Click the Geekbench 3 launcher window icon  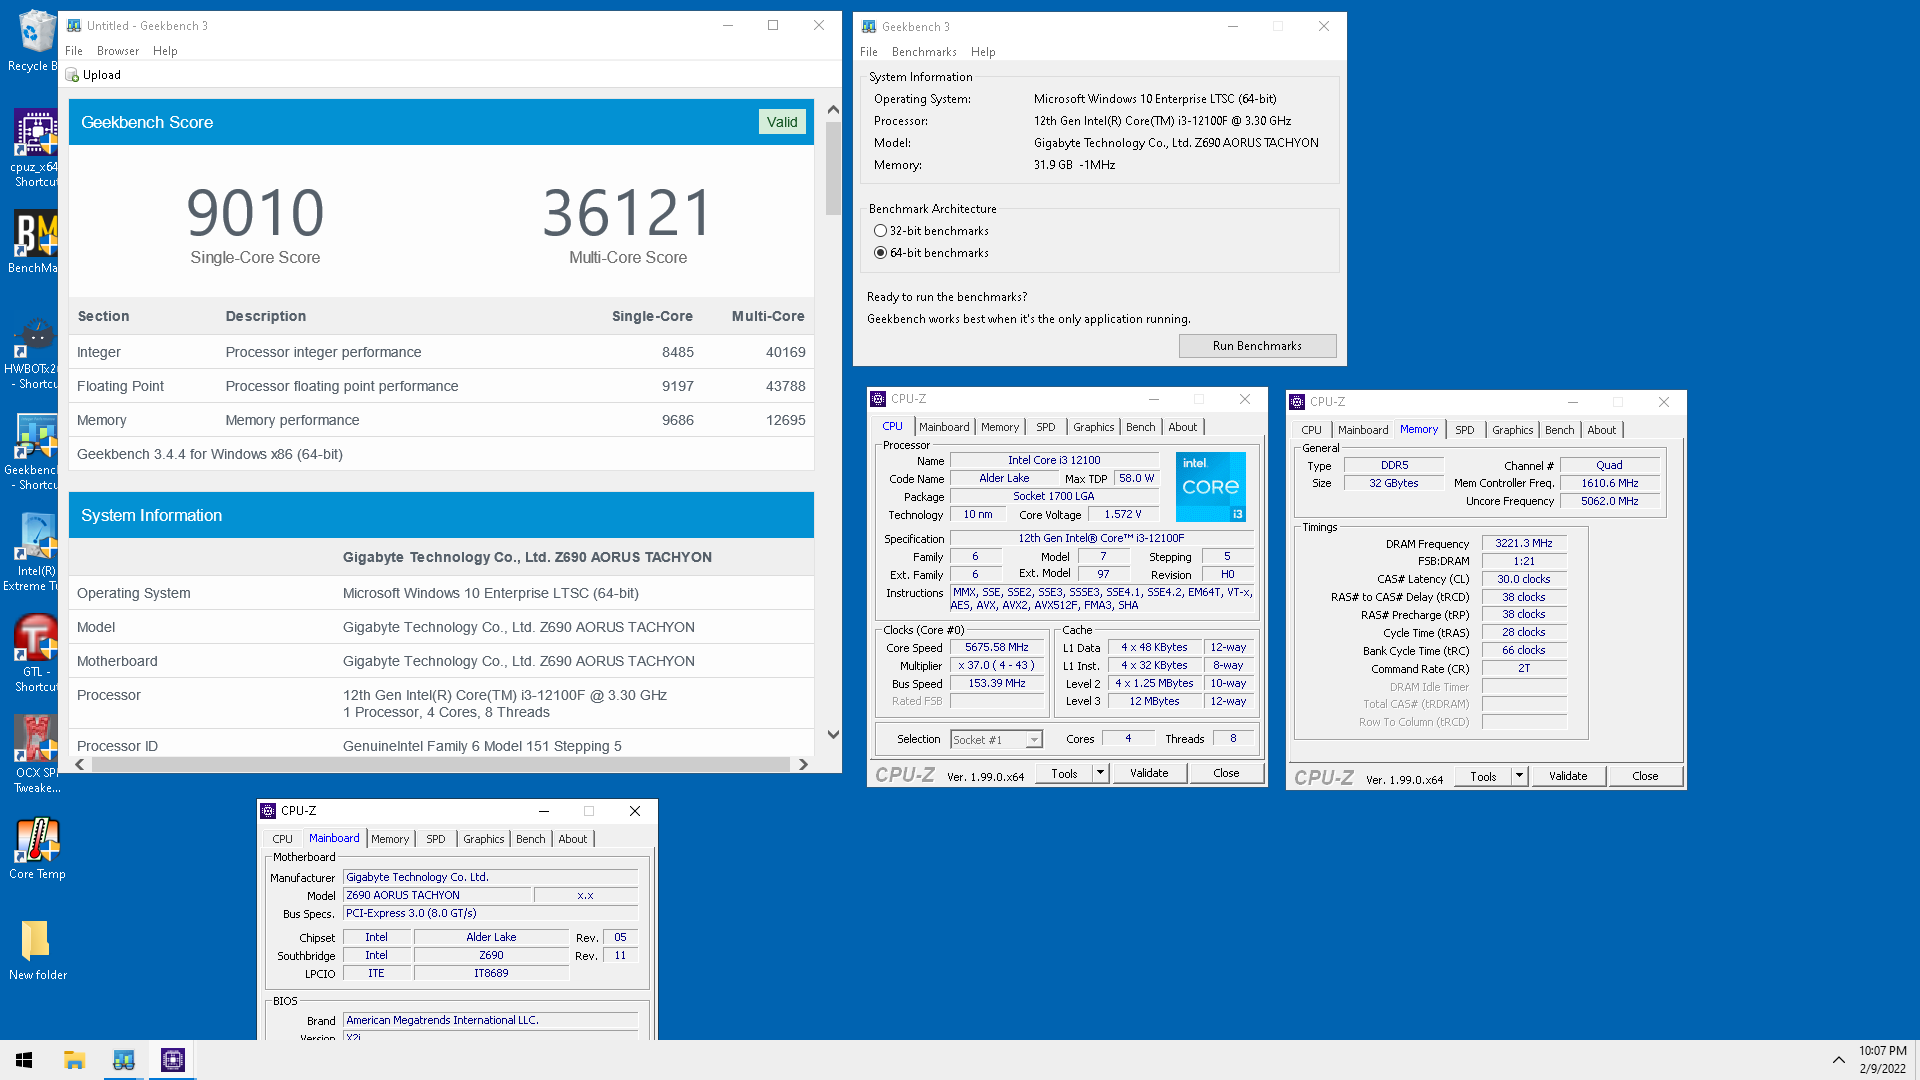[869, 27]
